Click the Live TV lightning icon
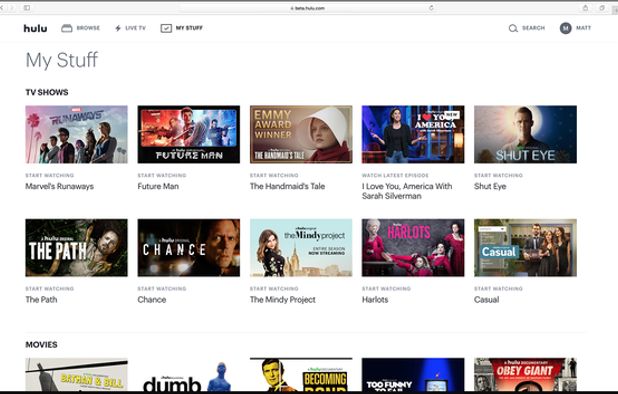The height and width of the screenshot is (394, 618). (x=118, y=28)
